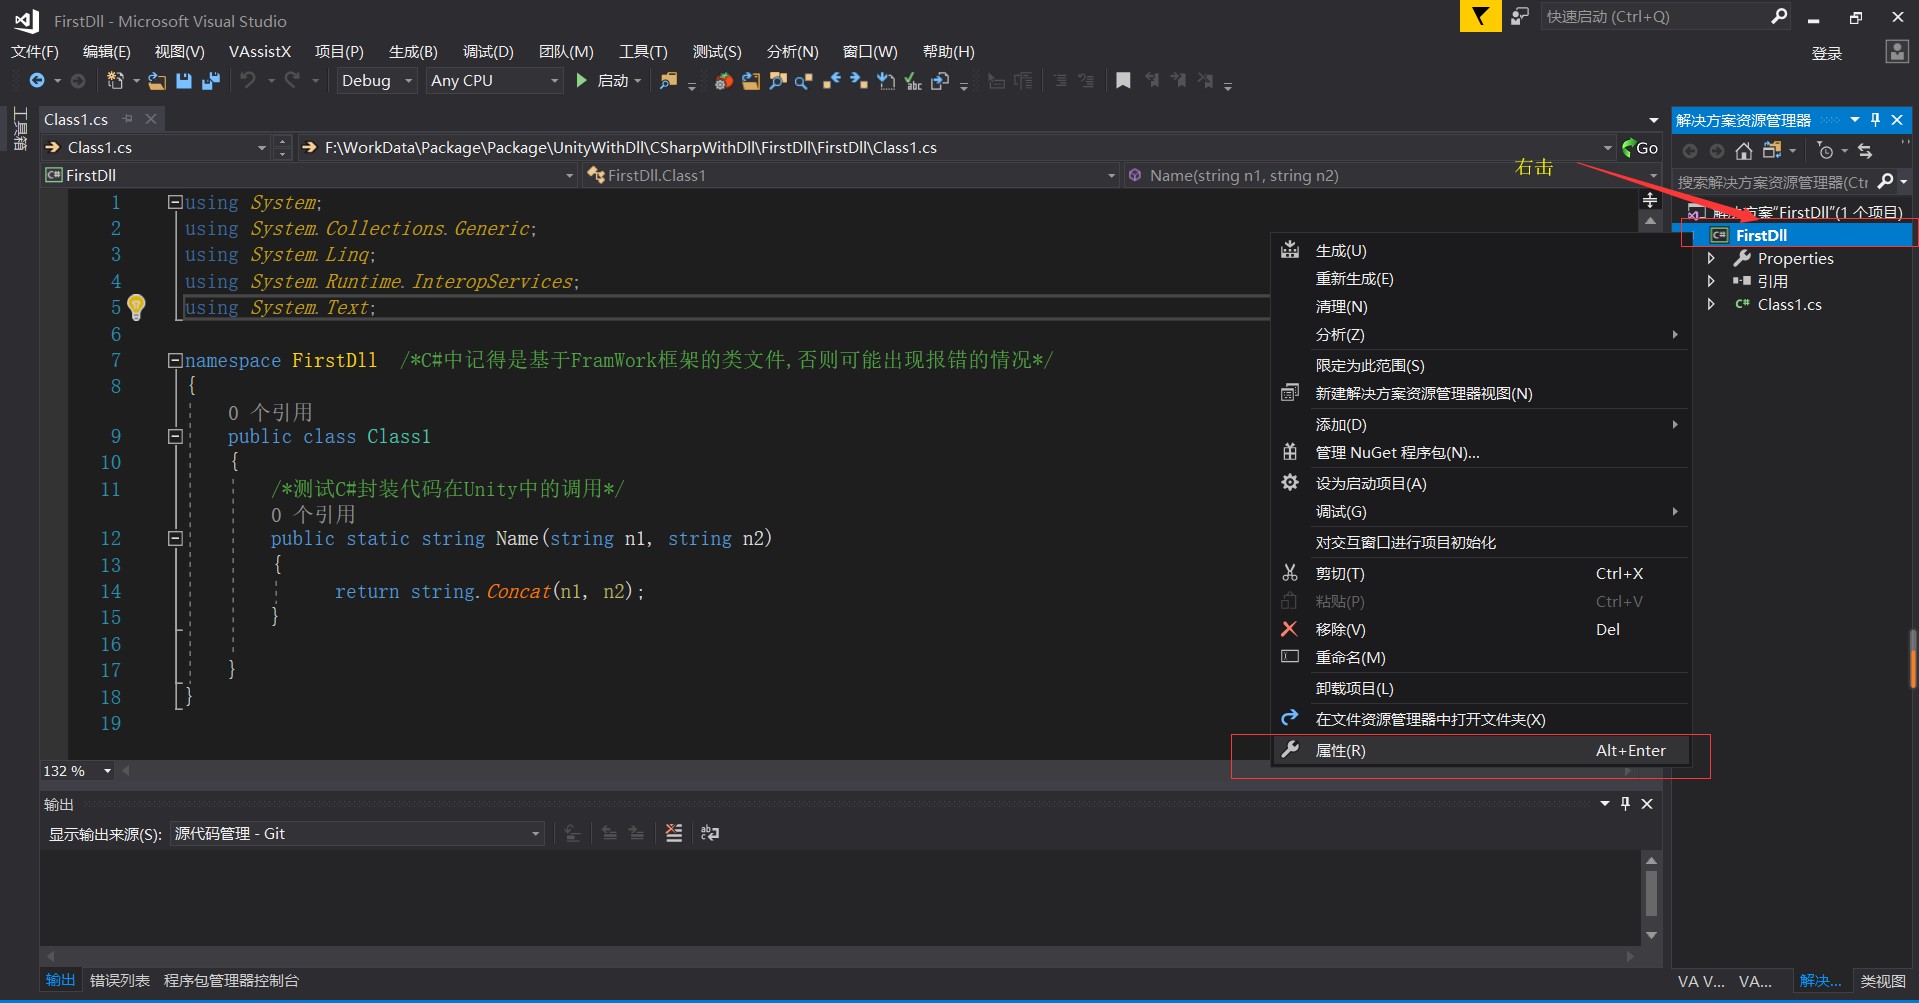
Task: Open the FirstDll.Class1 type dropdown
Action: click(x=851, y=175)
